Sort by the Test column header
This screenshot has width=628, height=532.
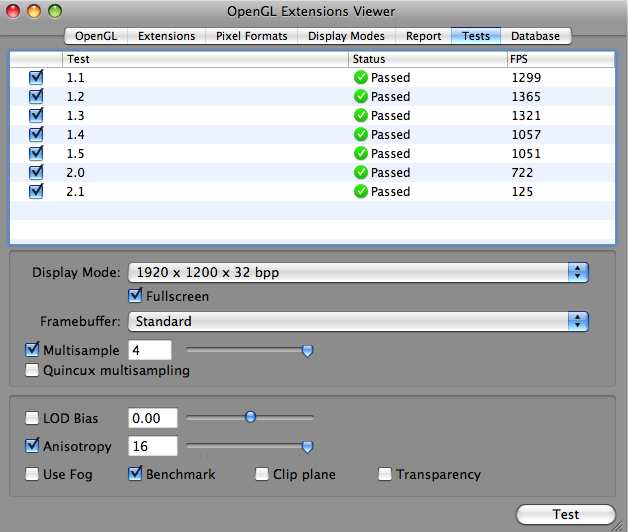[x=205, y=59]
